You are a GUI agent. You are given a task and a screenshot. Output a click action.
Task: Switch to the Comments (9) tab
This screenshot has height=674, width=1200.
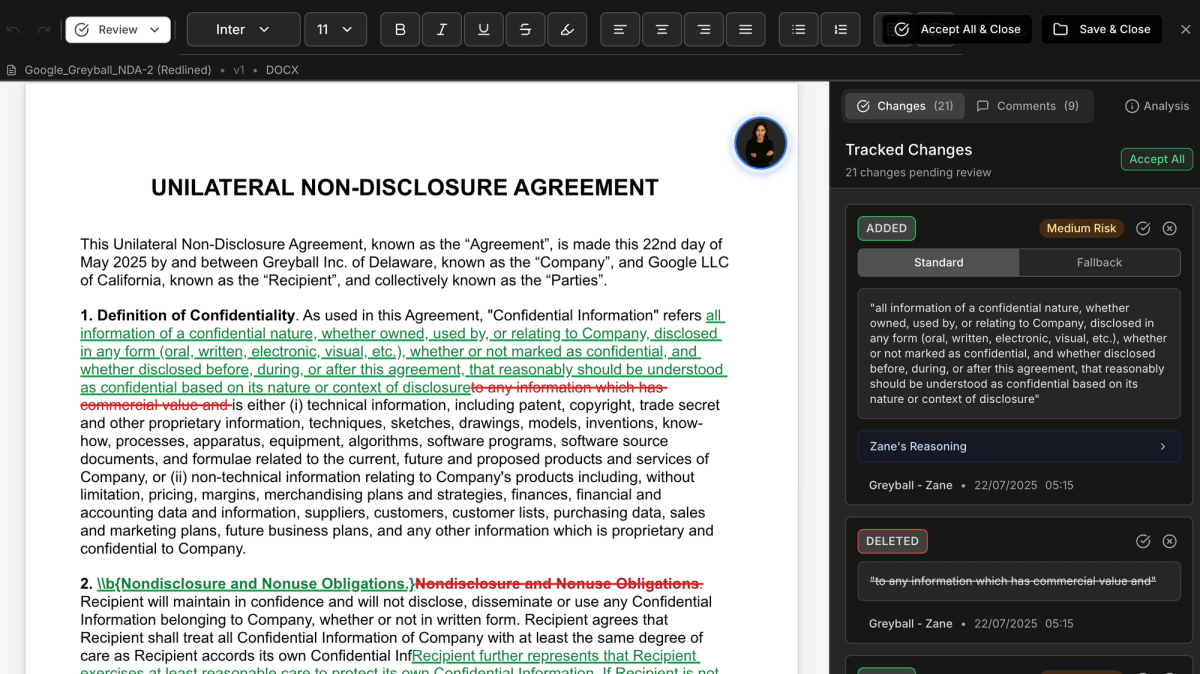pos(1028,106)
